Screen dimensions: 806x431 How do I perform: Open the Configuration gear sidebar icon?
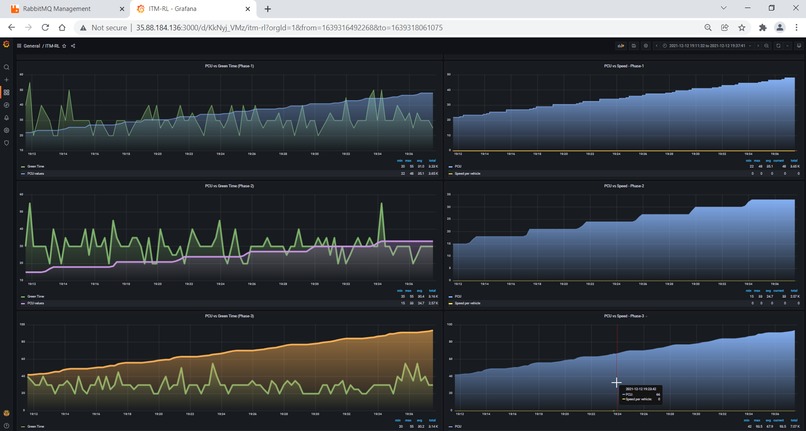tap(6, 130)
